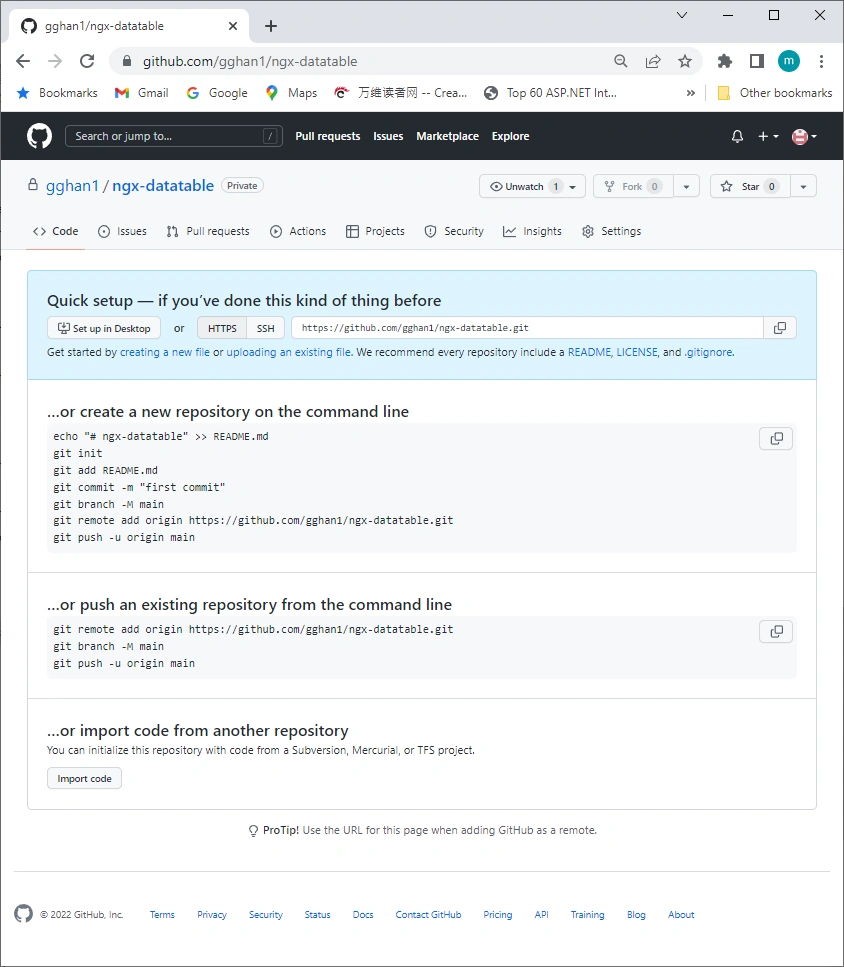Click the zoom magnifier icon in address bar

(621, 61)
